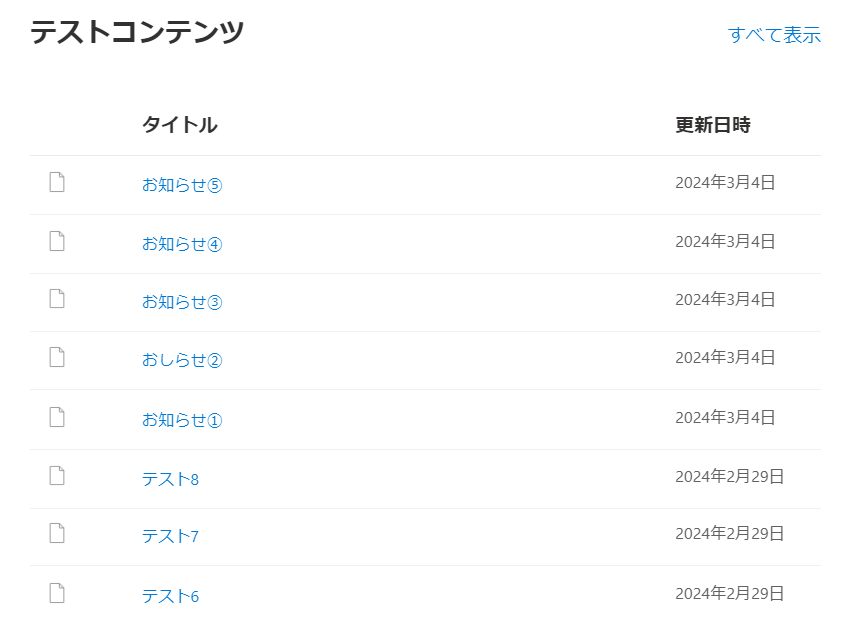Open the すべて表示 link
Screen dimensions: 848x621
click(x=774, y=35)
